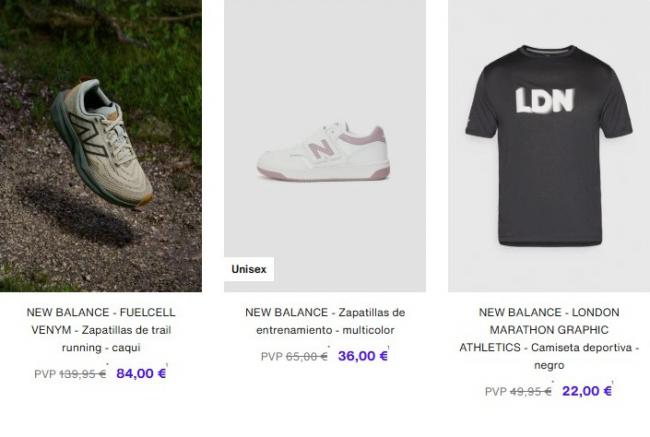Screen dimensions: 650x437
Task: Click the PVP label under the trail shoe
Action: 45,374
